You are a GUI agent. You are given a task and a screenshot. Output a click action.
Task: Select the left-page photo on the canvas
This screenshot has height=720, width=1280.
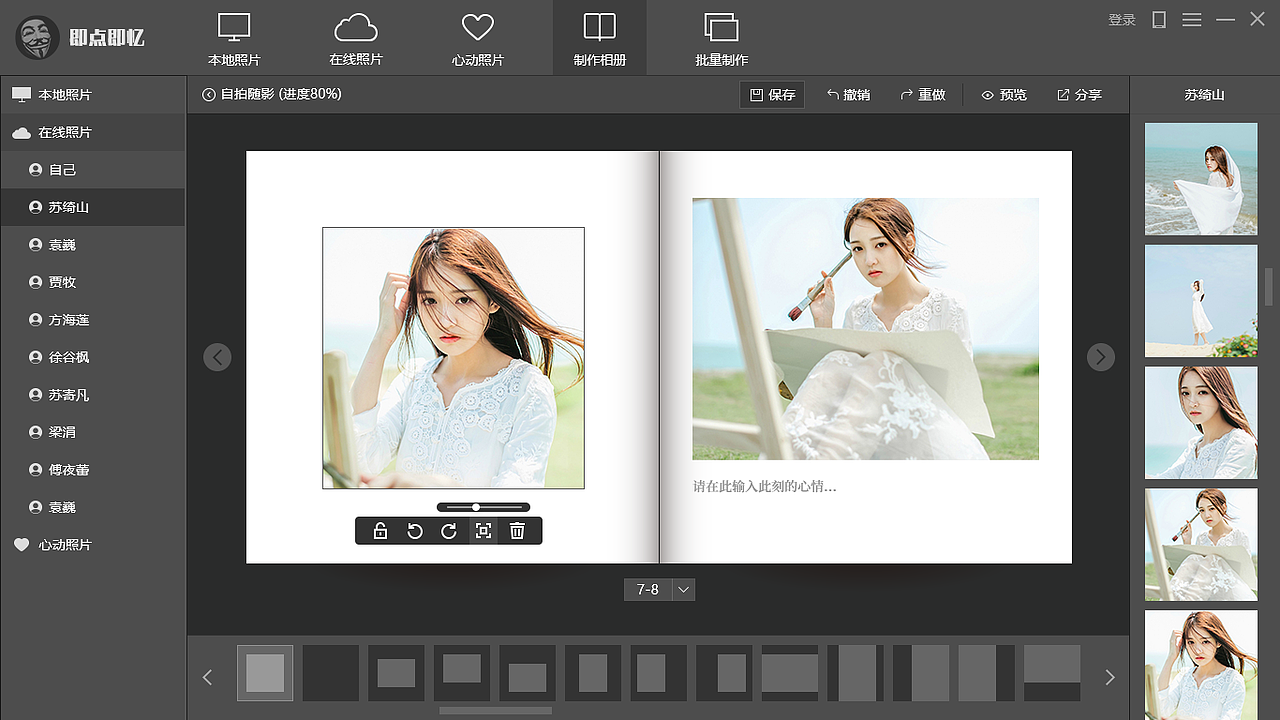coord(453,358)
